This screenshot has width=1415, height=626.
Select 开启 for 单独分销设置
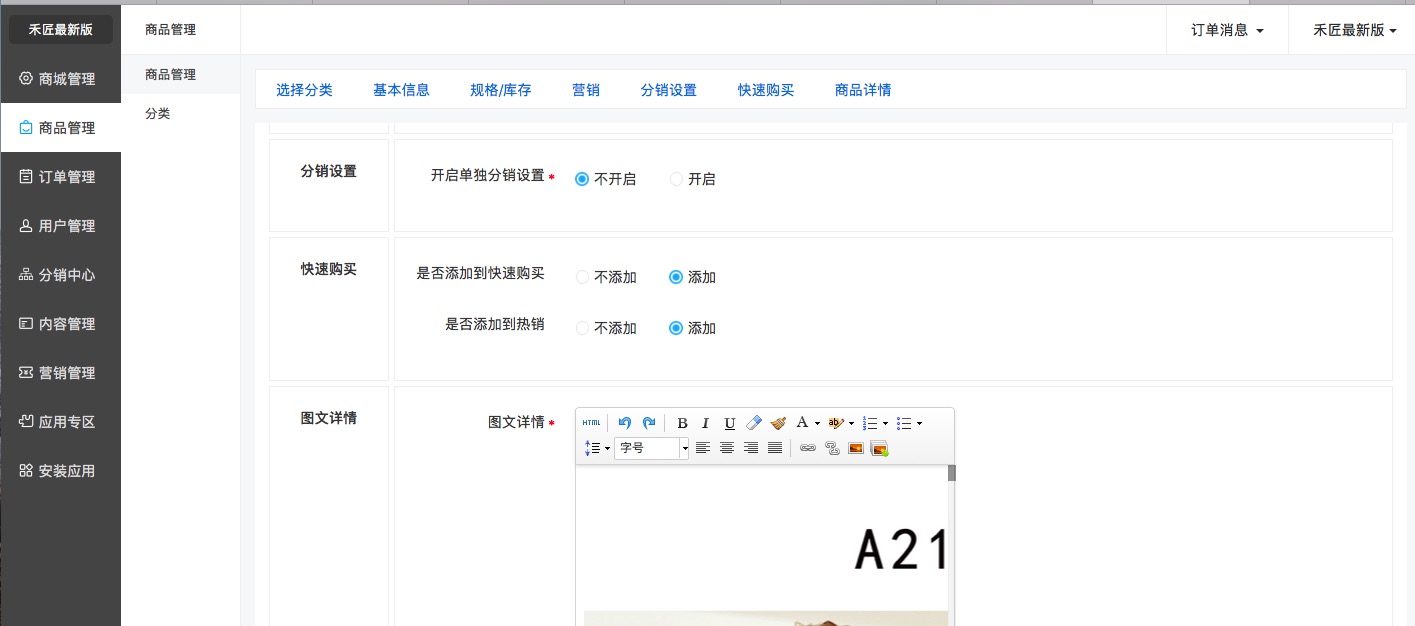[677, 179]
